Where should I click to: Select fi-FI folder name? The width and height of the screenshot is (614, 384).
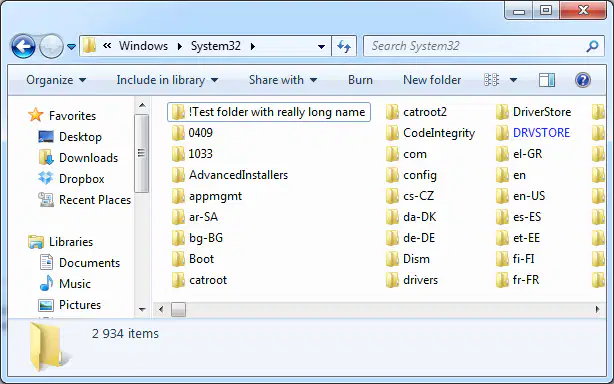click(524, 259)
